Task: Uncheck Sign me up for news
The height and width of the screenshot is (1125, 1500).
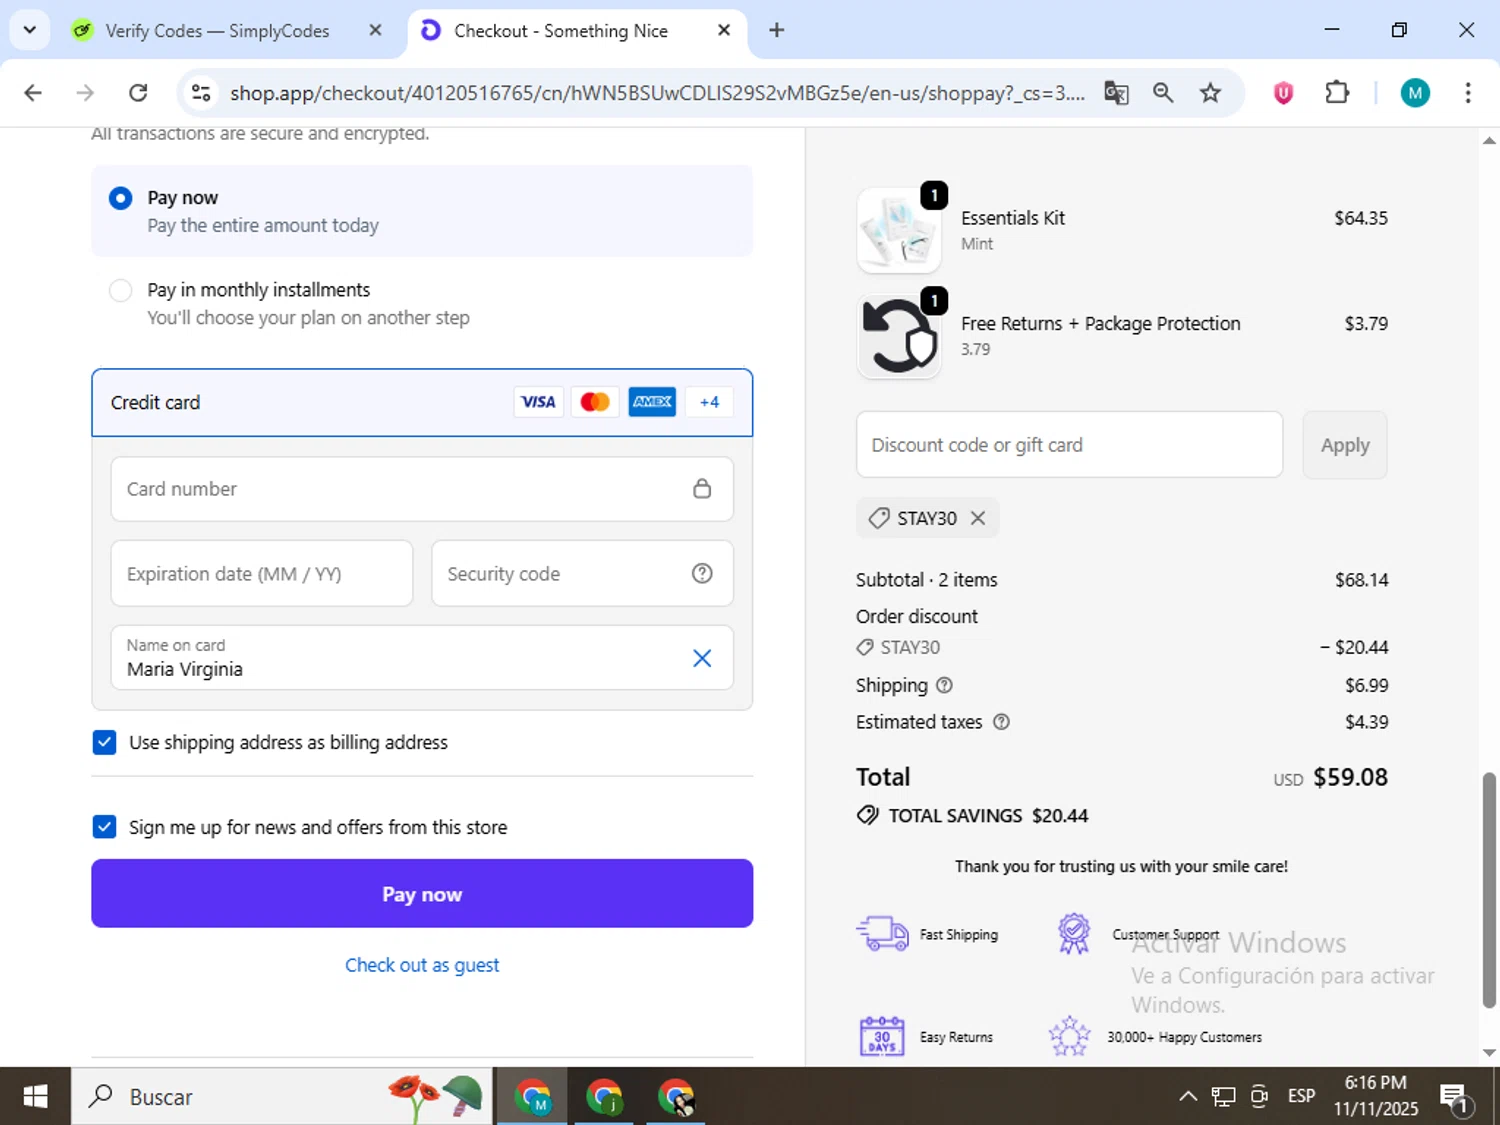Action: tap(104, 827)
